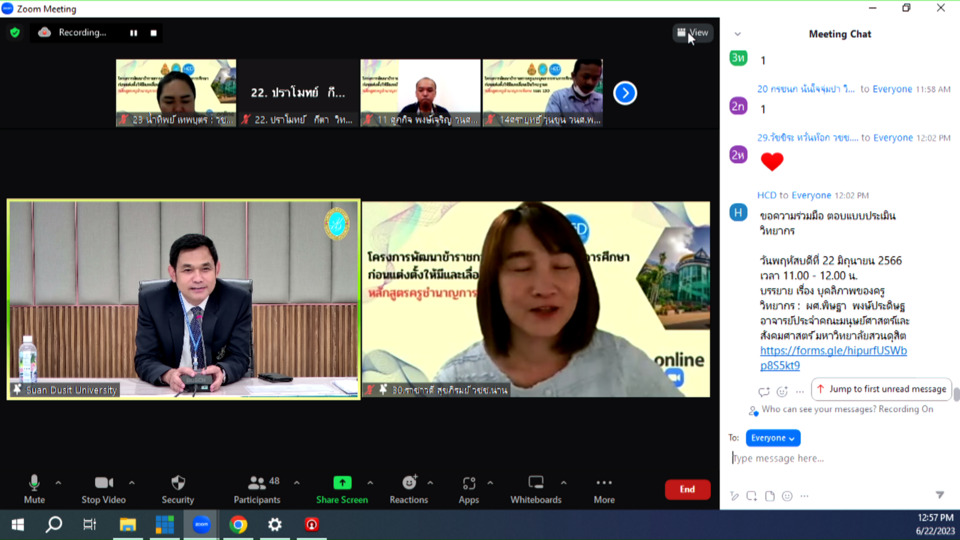The width and height of the screenshot is (960, 540).
Task: Pause the recording
Action: pyautogui.click(x=133, y=33)
